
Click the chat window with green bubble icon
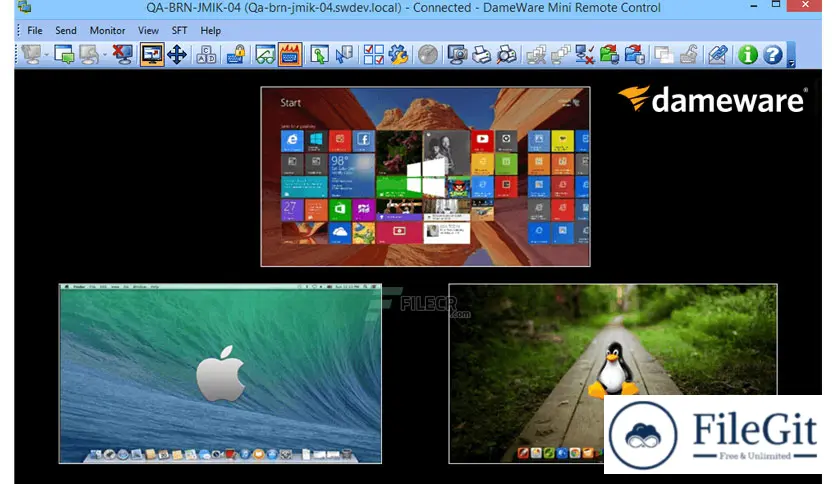click(65, 54)
